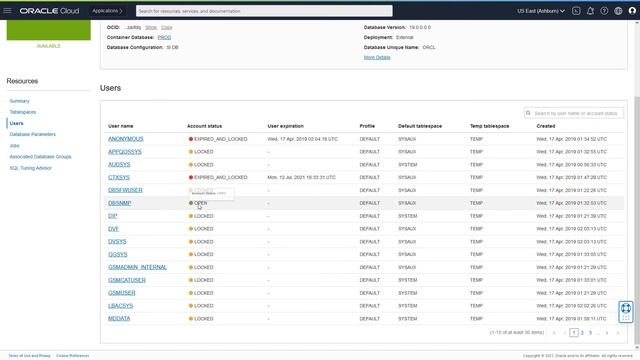Open the DVSYS user
The height and width of the screenshot is (360, 640).
(117, 242)
